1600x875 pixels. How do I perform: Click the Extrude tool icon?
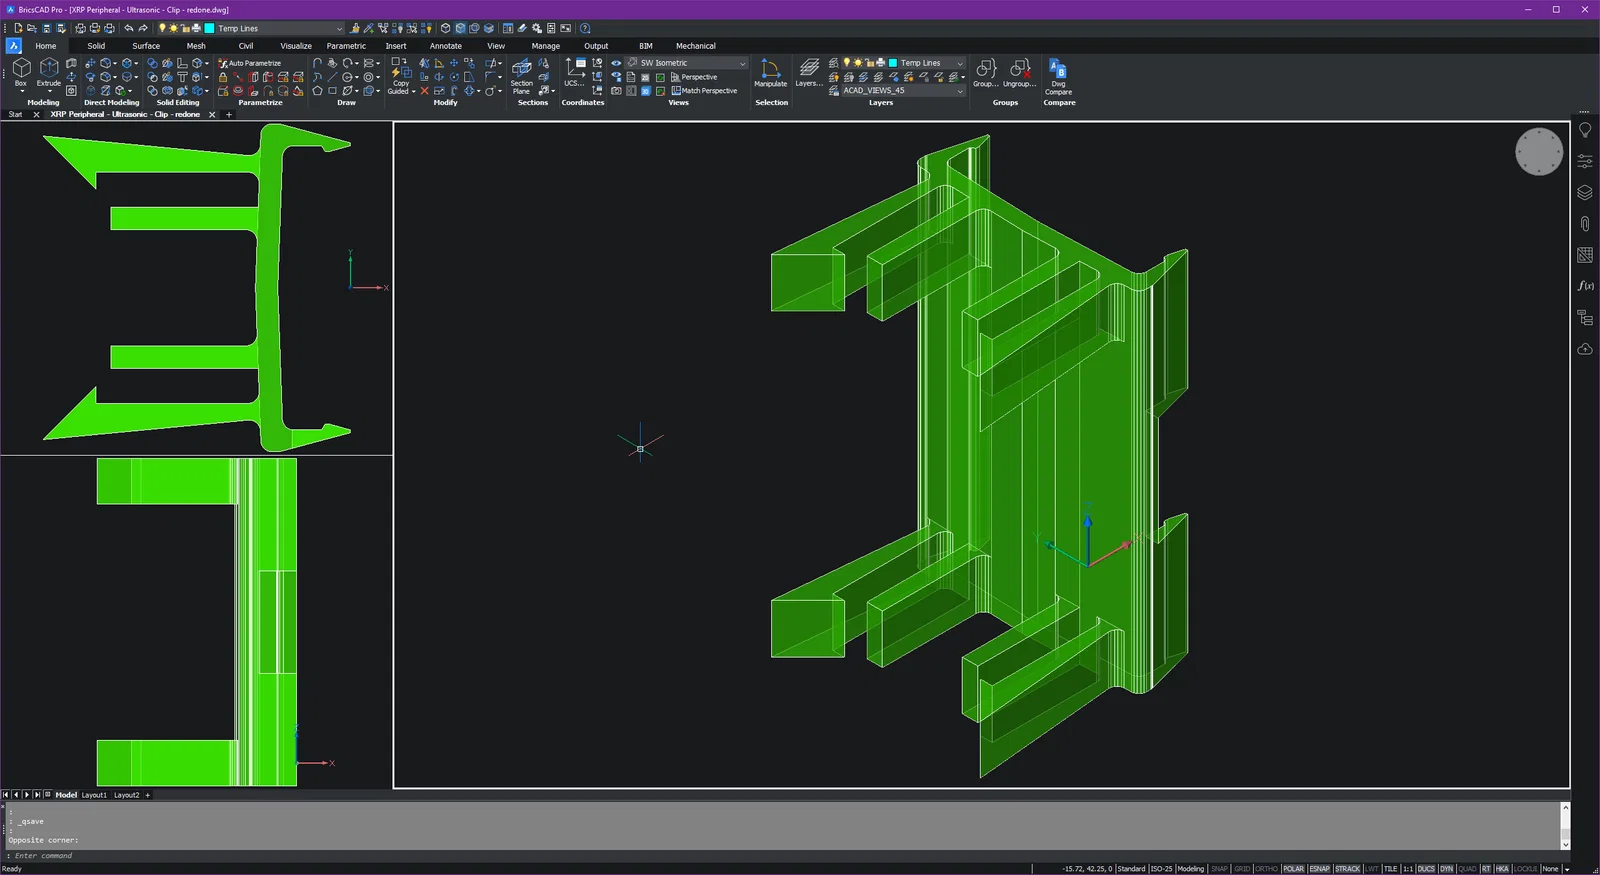(49, 72)
